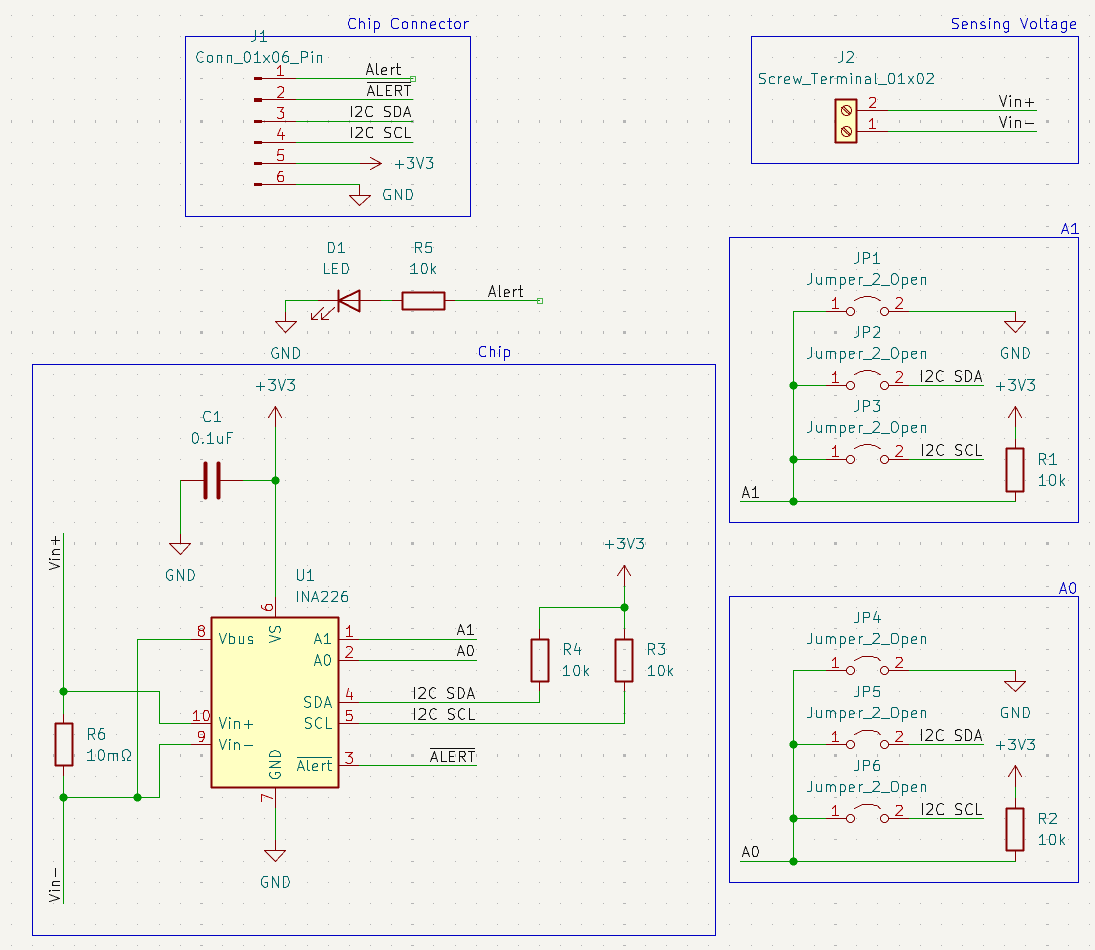Image resolution: width=1095 pixels, height=950 pixels.
Task: Click the "Sensing Voltage" title text
Action: point(1013,24)
